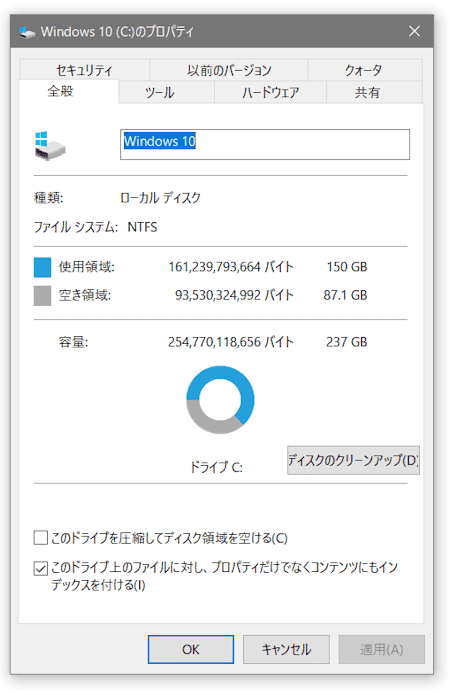Open ディスクのクリーンアップ
This screenshot has width=450, height=695.
(x=353, y=460)
